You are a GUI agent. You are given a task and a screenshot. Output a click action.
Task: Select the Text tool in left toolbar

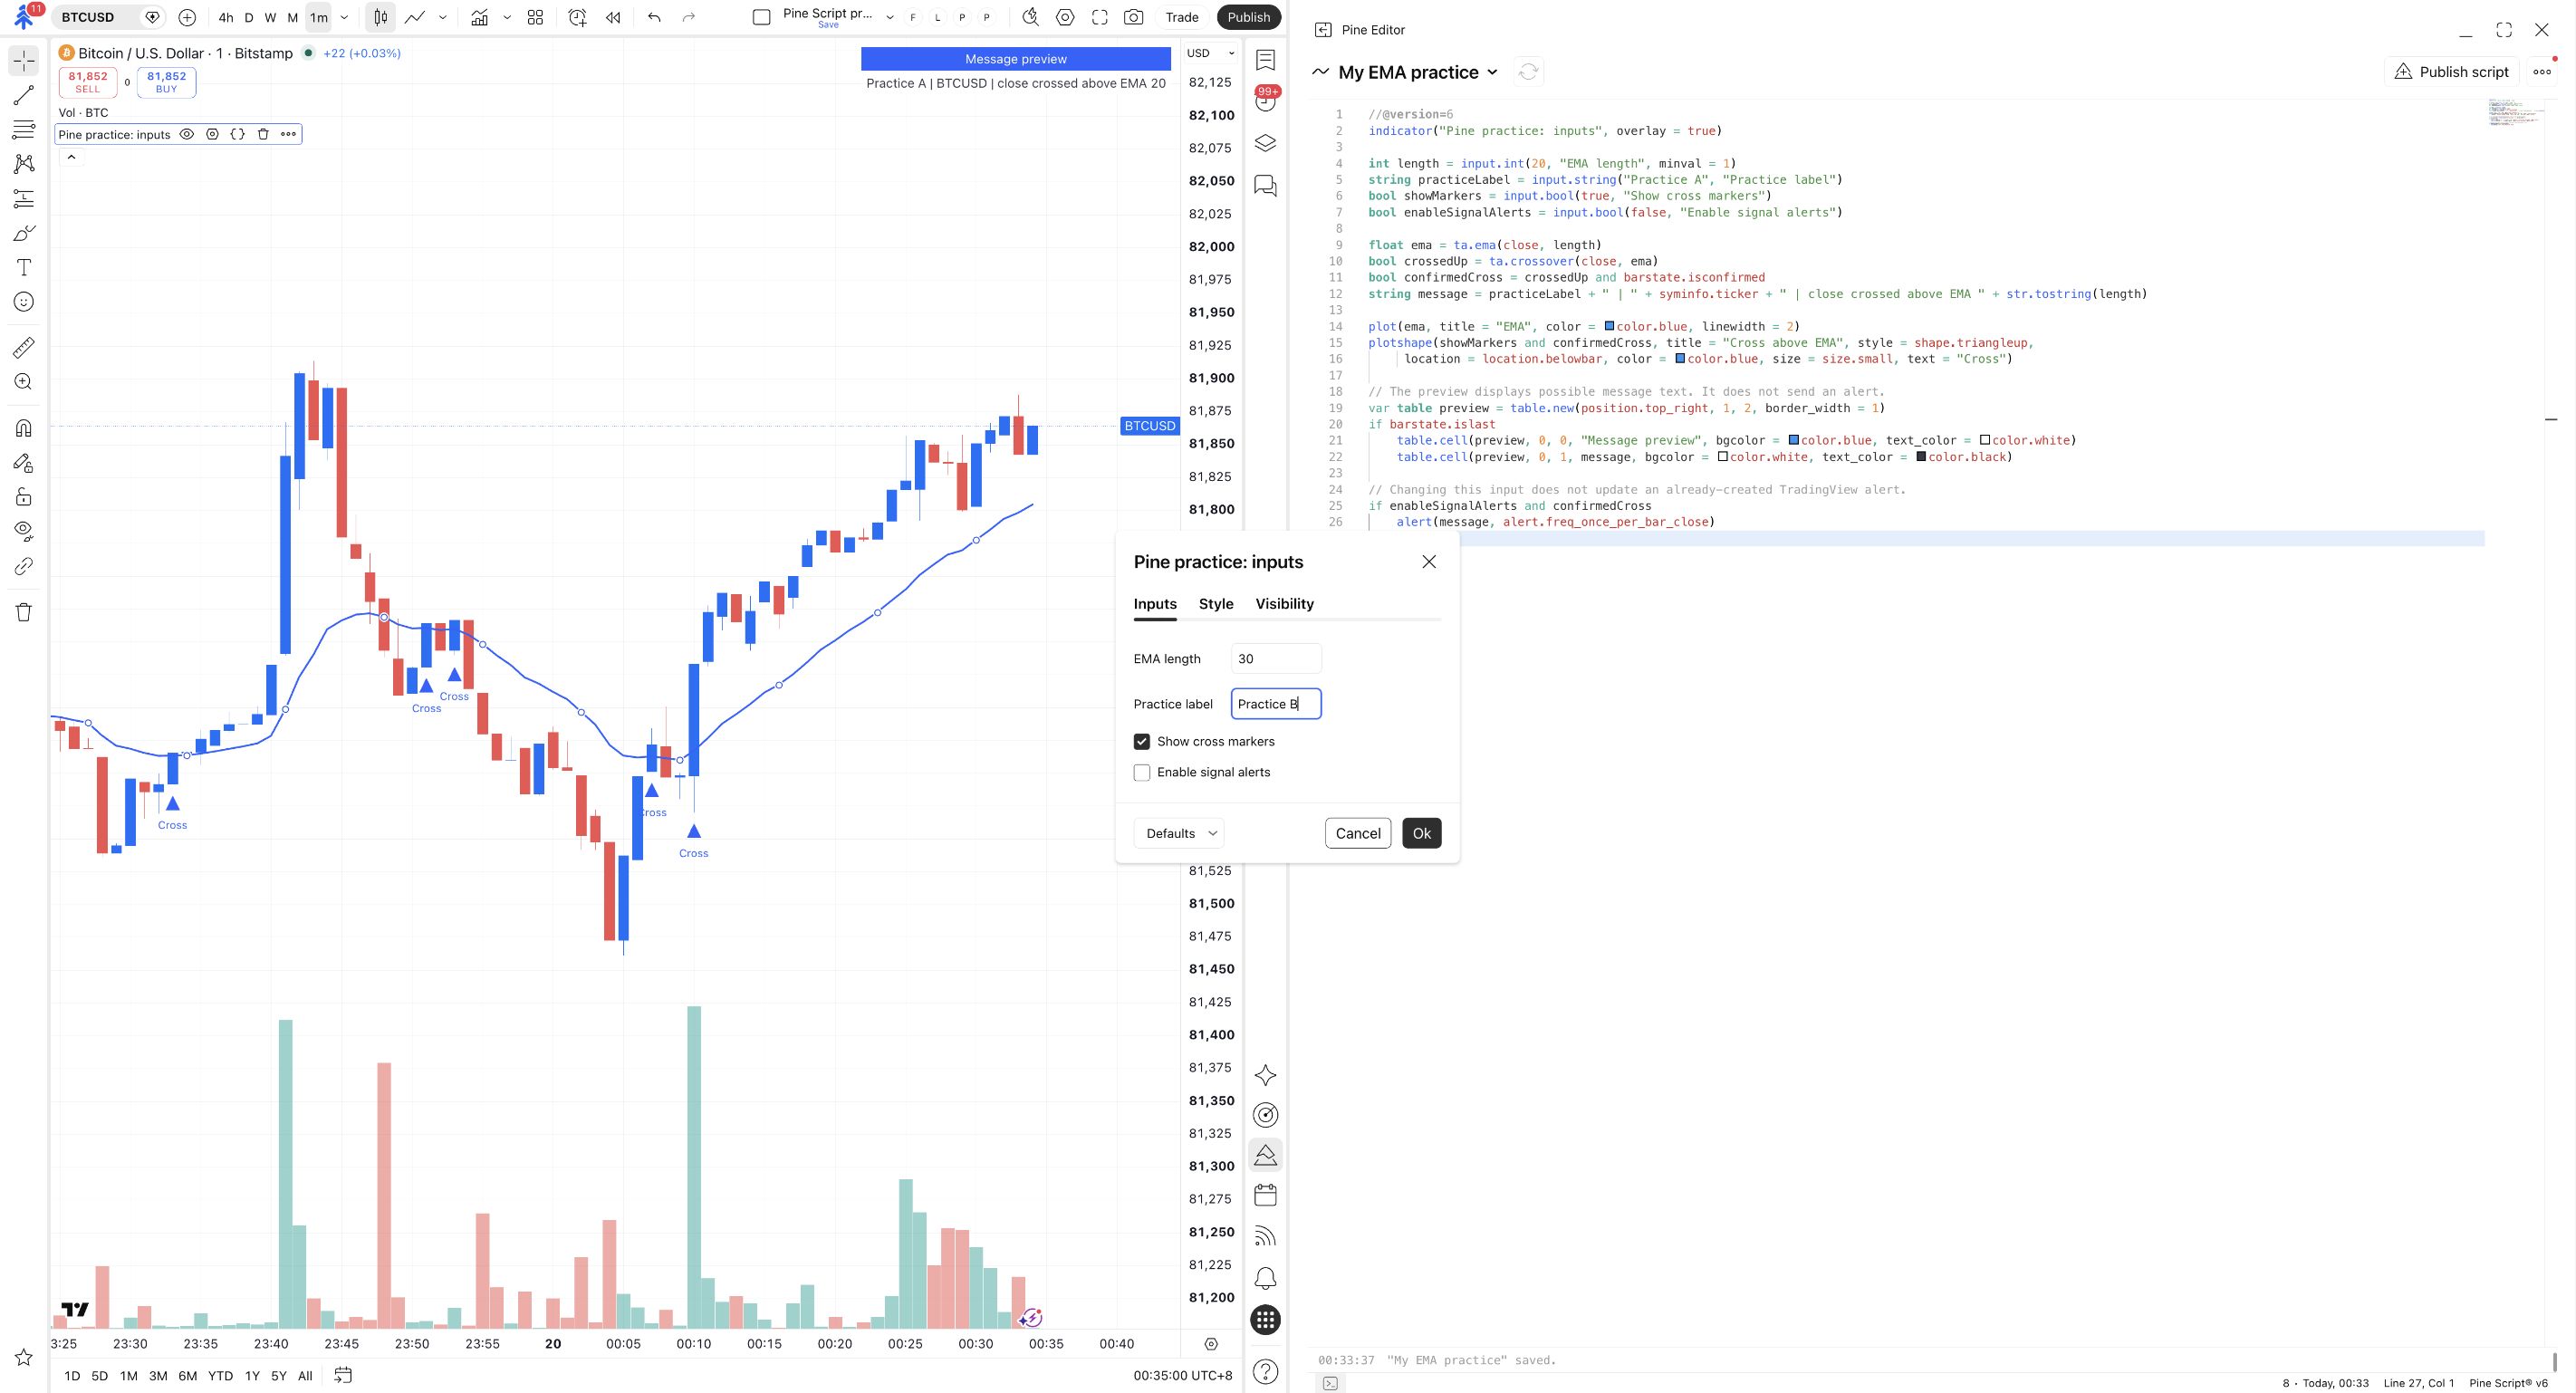coord(24,268)
